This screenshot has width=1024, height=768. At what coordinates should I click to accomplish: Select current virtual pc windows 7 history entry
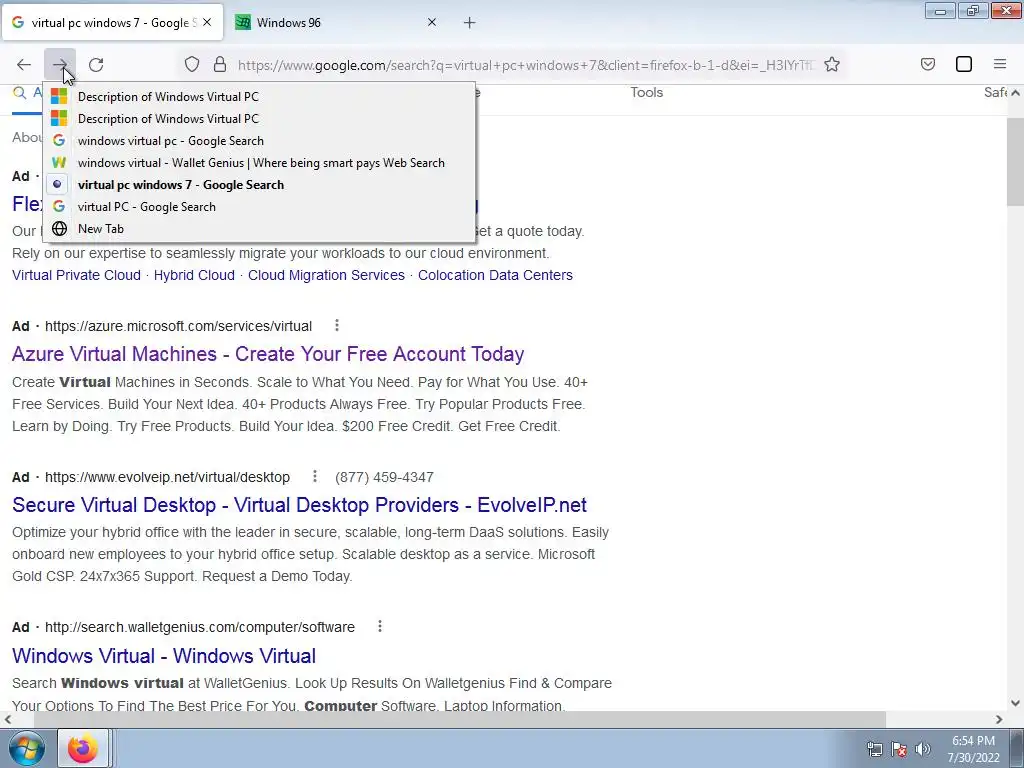[259, 185]
